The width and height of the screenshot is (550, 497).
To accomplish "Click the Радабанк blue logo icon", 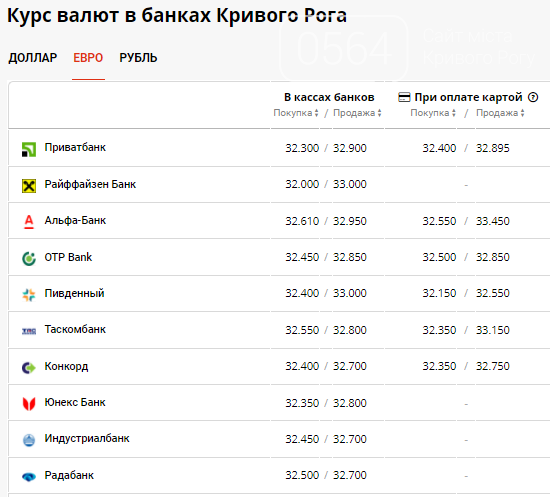I will (29, 477).
